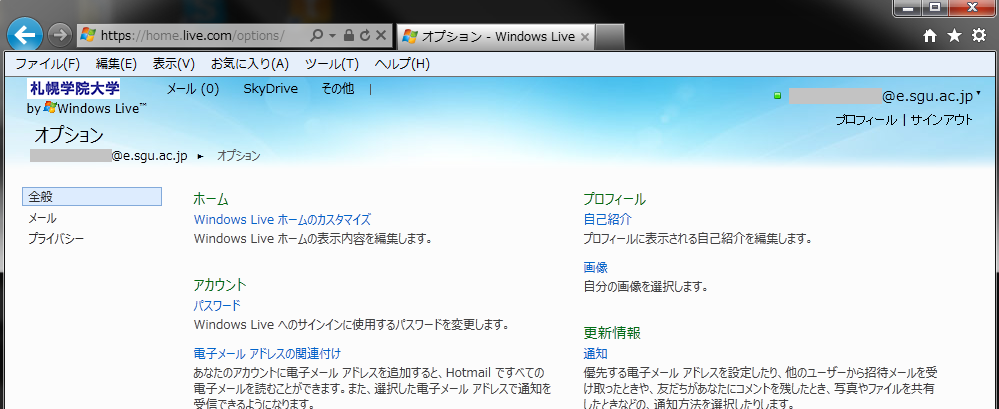The image size is (999, 409).
Task: Open the 画像 link
Action: tap(596, 268)
